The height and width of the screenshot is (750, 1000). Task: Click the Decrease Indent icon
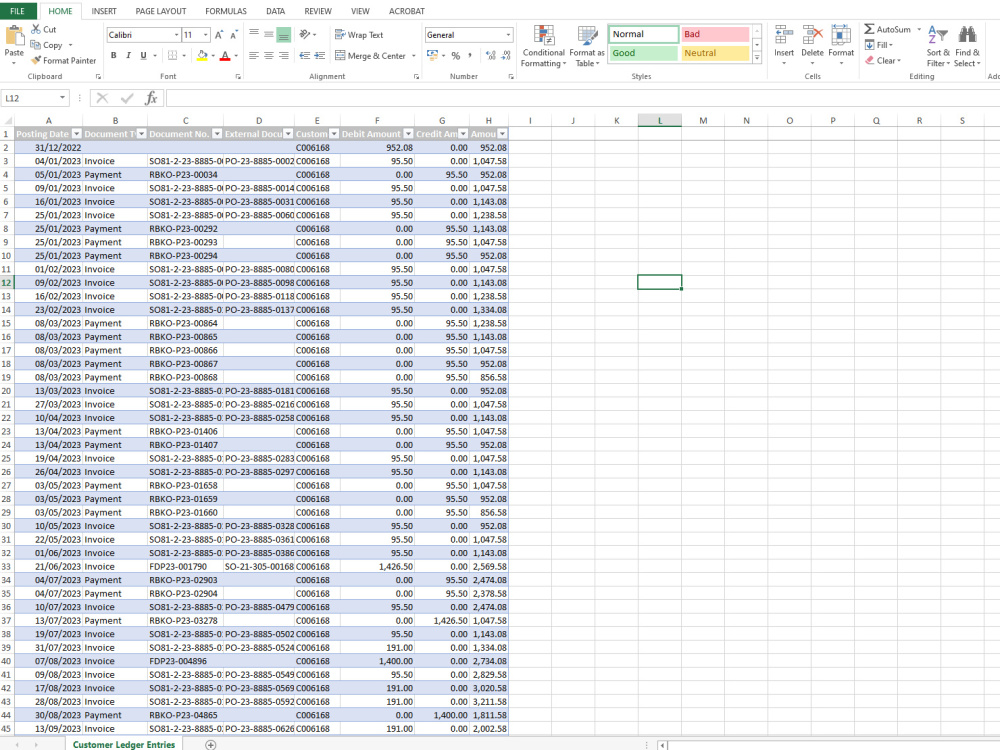click(x=305, y=55)
